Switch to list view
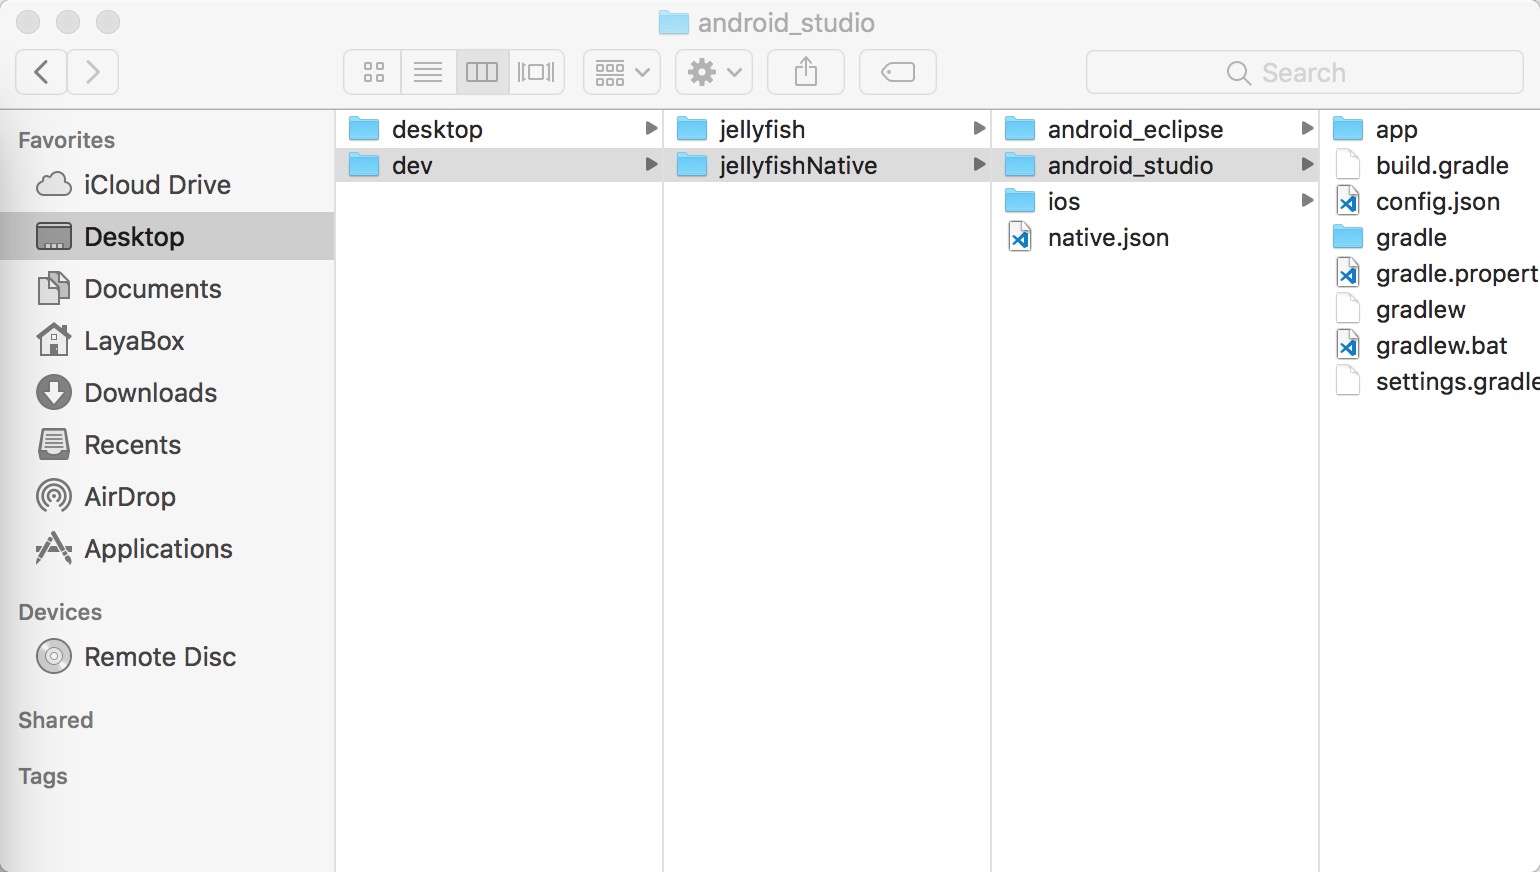This screenshot has height=872, width=1540. [x=428, y=72]
